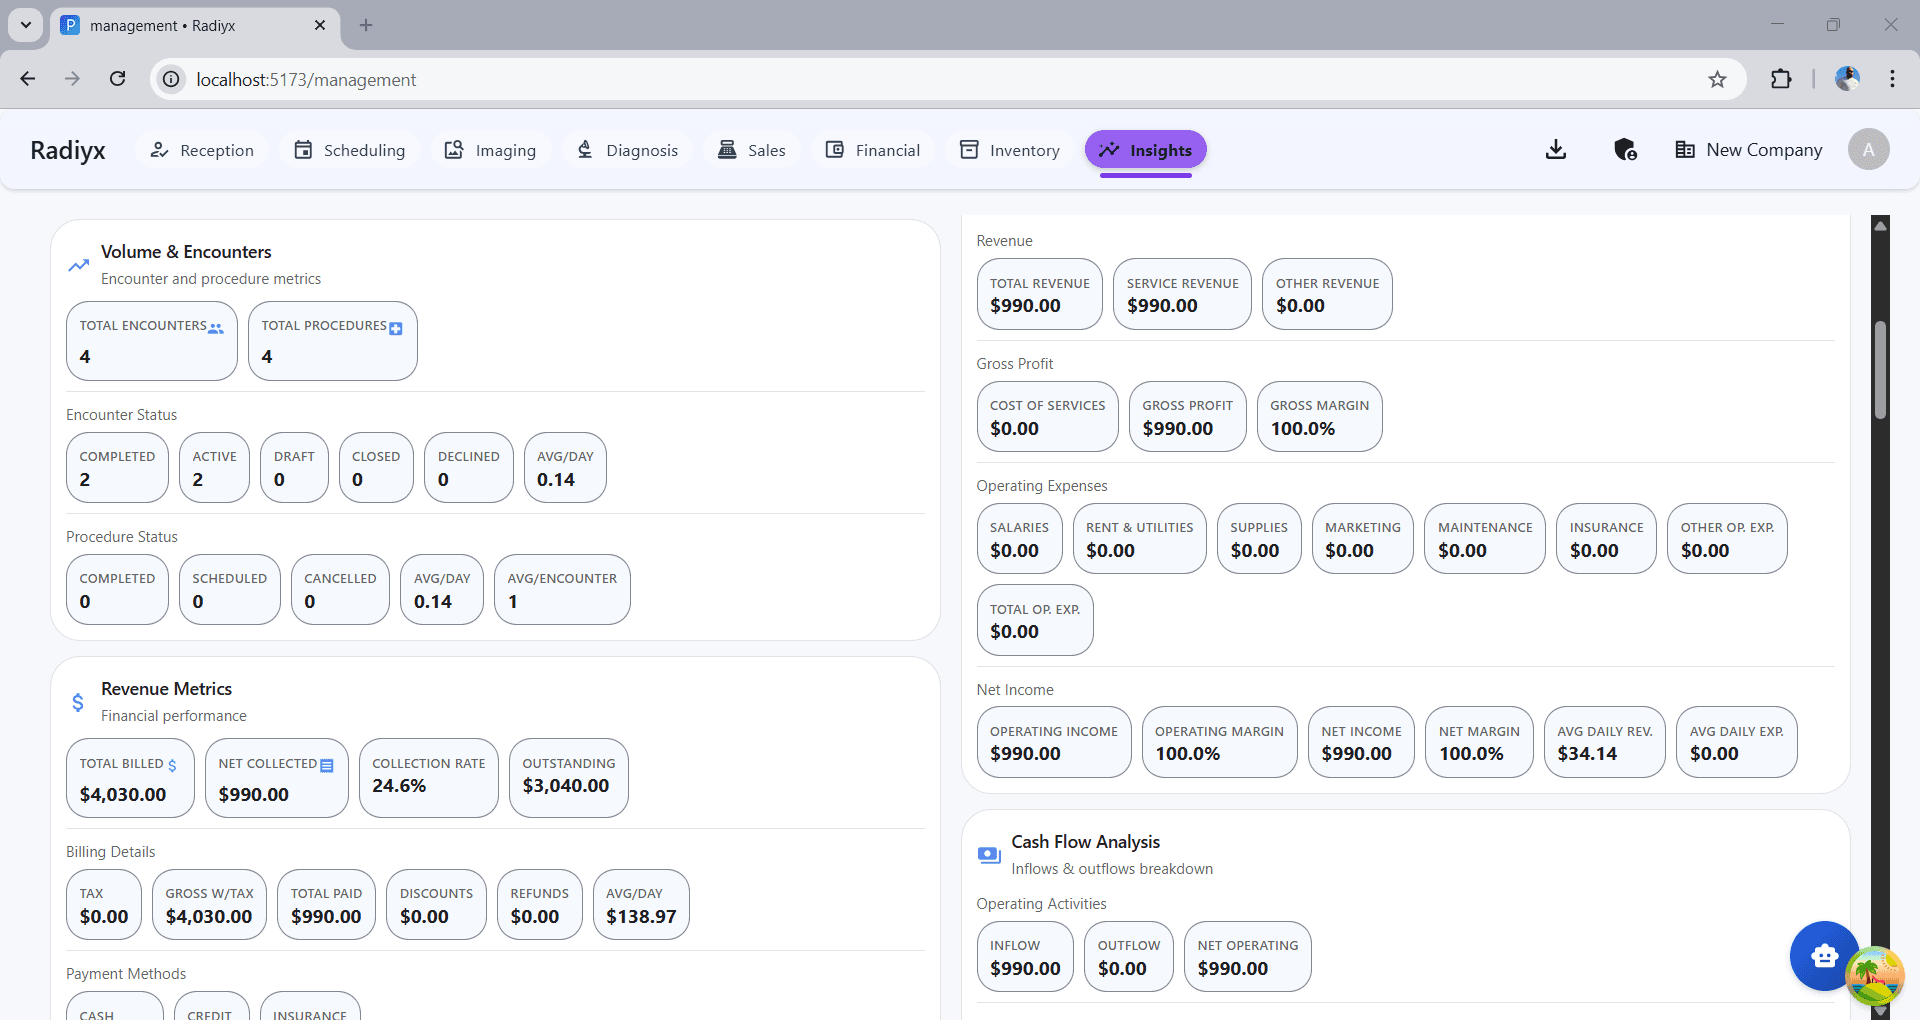Click people icon in Total Encounters card

[216, 328]
